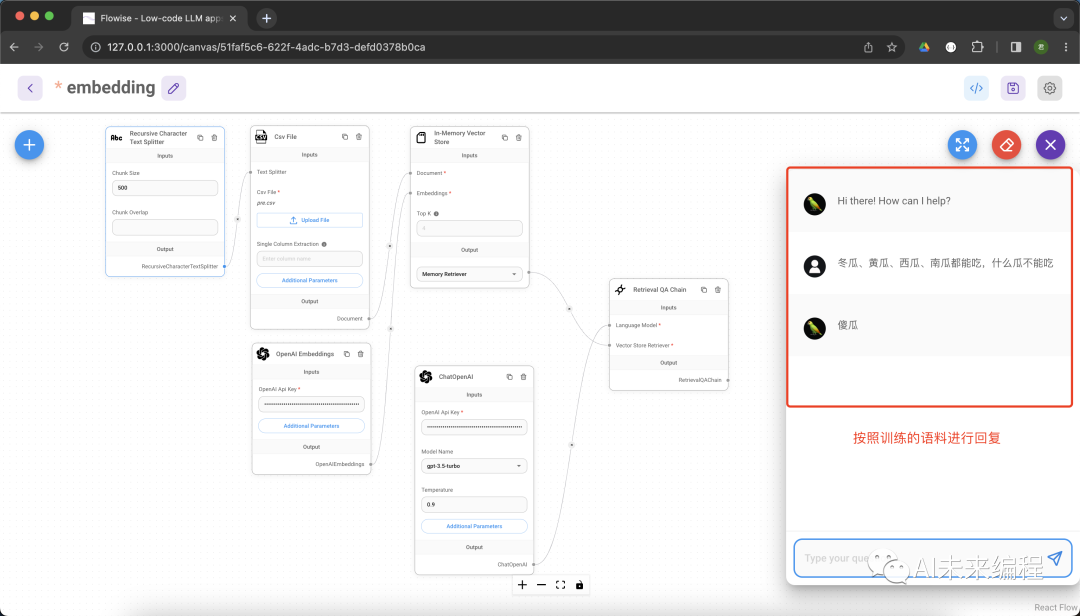Expand the chat window with blue button

pos(962,145)
